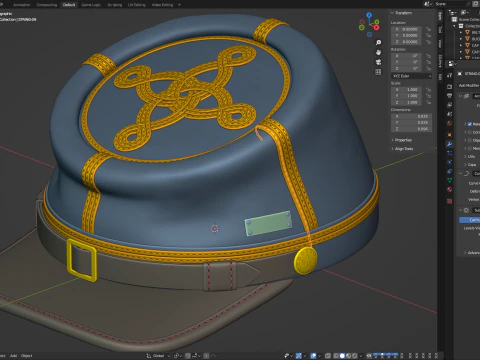This screenshot has width=480, height=360.
Task: Open the Tool properties tab icon
Action: [449, 75]
